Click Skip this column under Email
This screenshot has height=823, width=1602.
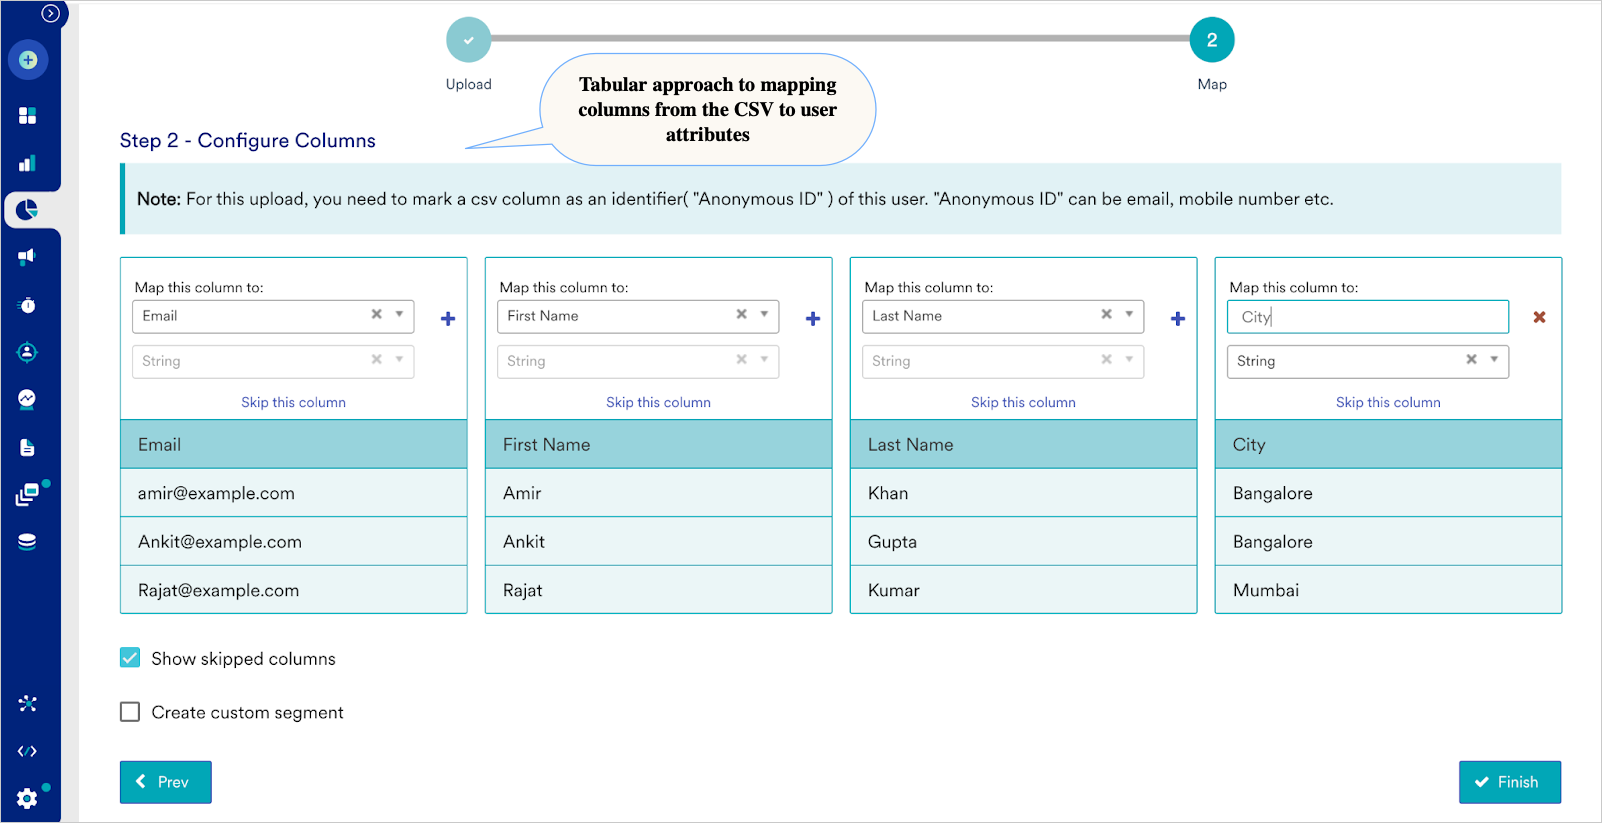pos(293,402)
